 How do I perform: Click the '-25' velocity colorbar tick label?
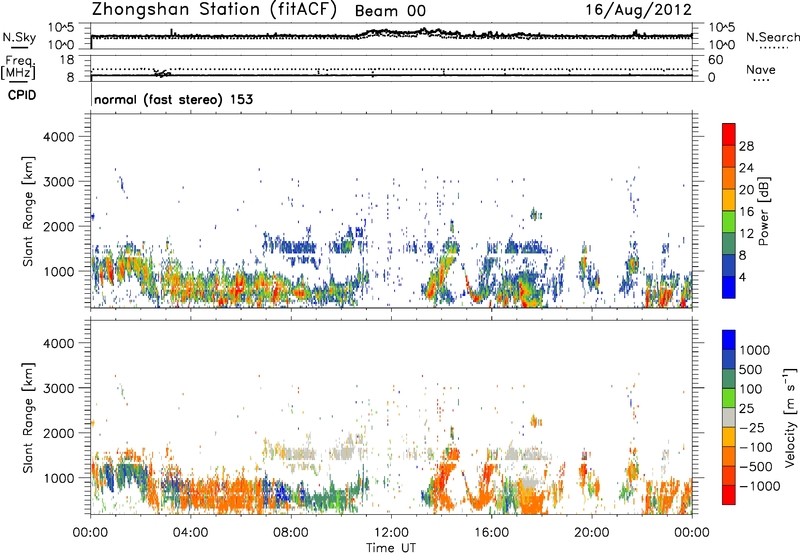(x=752, y=427)
